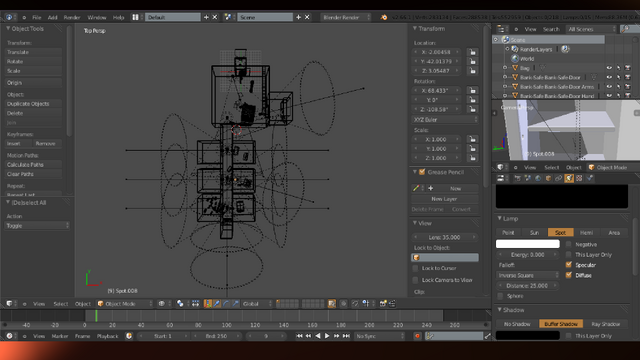This screenshot has height=360, width=640.
Task: Select the Sun lamp type tab
Action: click(534, 232)
